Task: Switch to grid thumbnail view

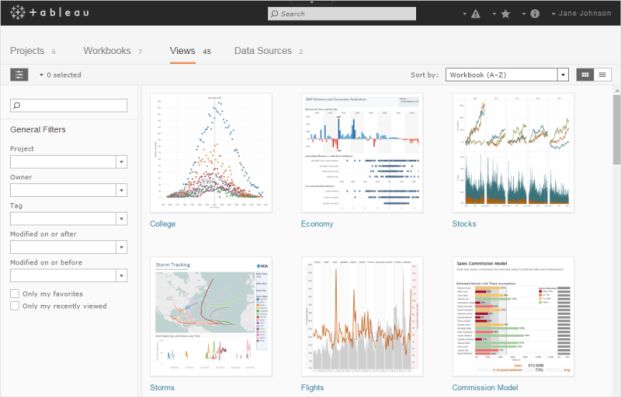Action: click(585, 74)
